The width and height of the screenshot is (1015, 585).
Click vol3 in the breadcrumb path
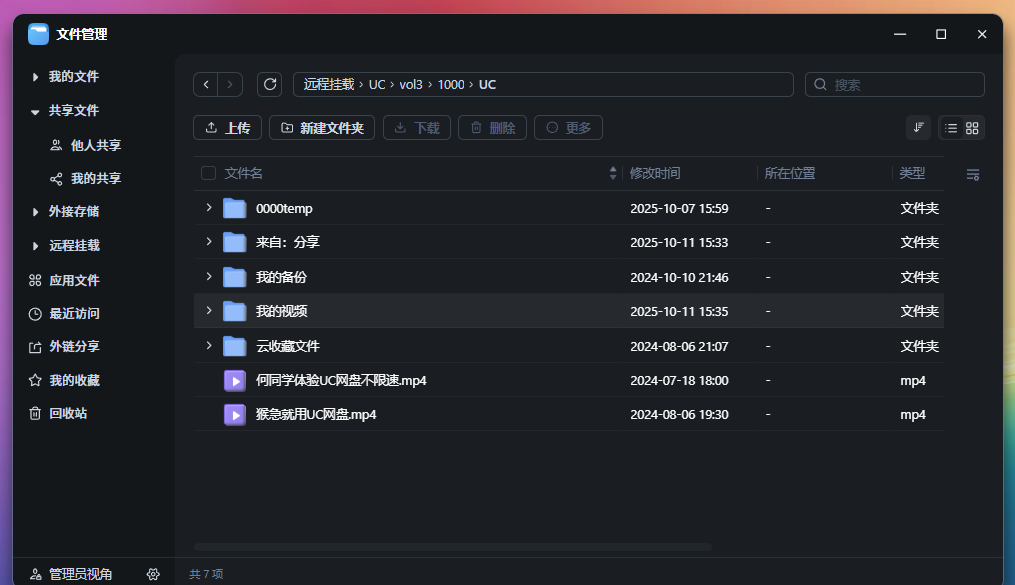411,85
